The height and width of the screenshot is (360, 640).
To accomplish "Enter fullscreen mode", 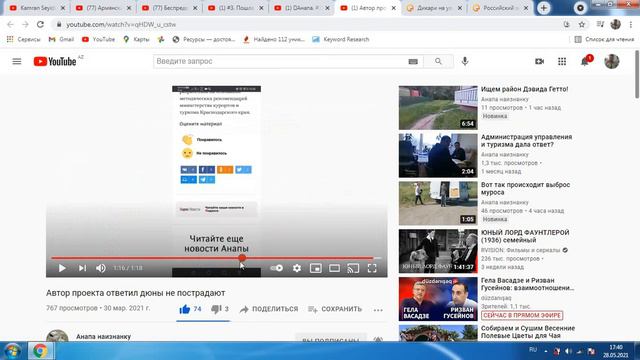I will point(372,268).
